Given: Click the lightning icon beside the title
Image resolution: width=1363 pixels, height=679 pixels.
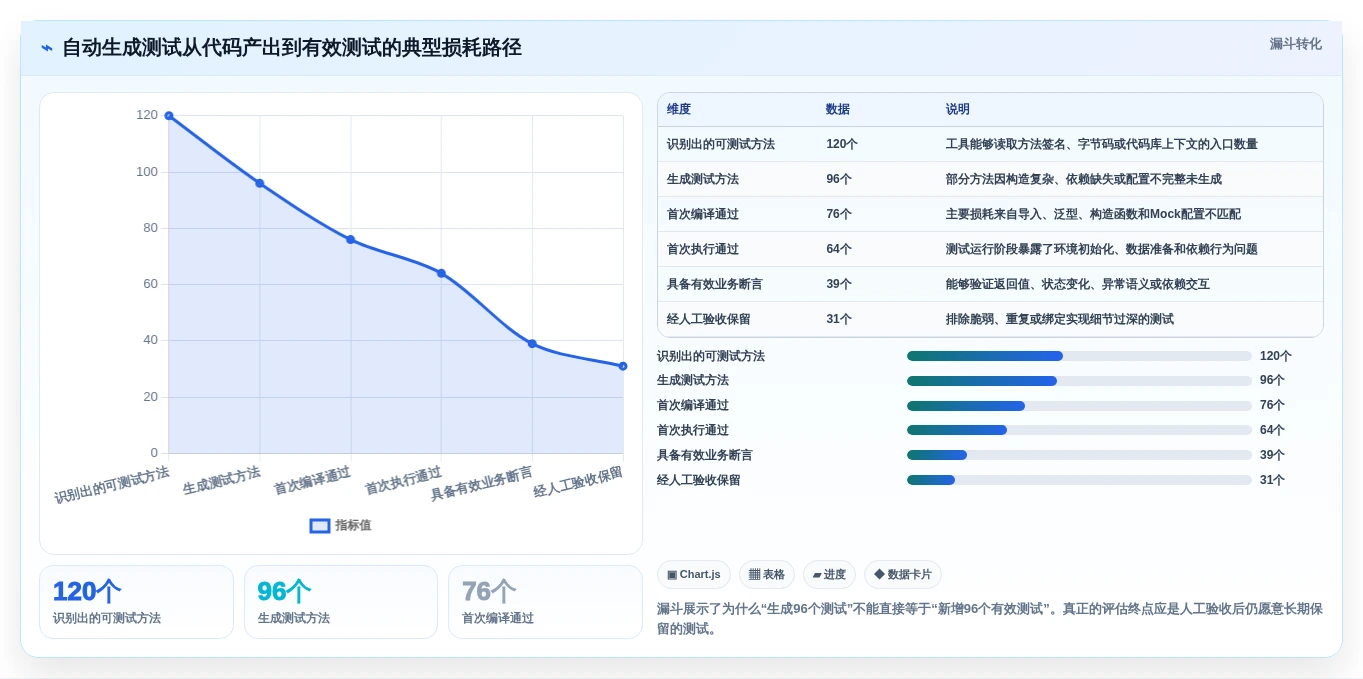Looking at the screenshot, I should (47, 48).
